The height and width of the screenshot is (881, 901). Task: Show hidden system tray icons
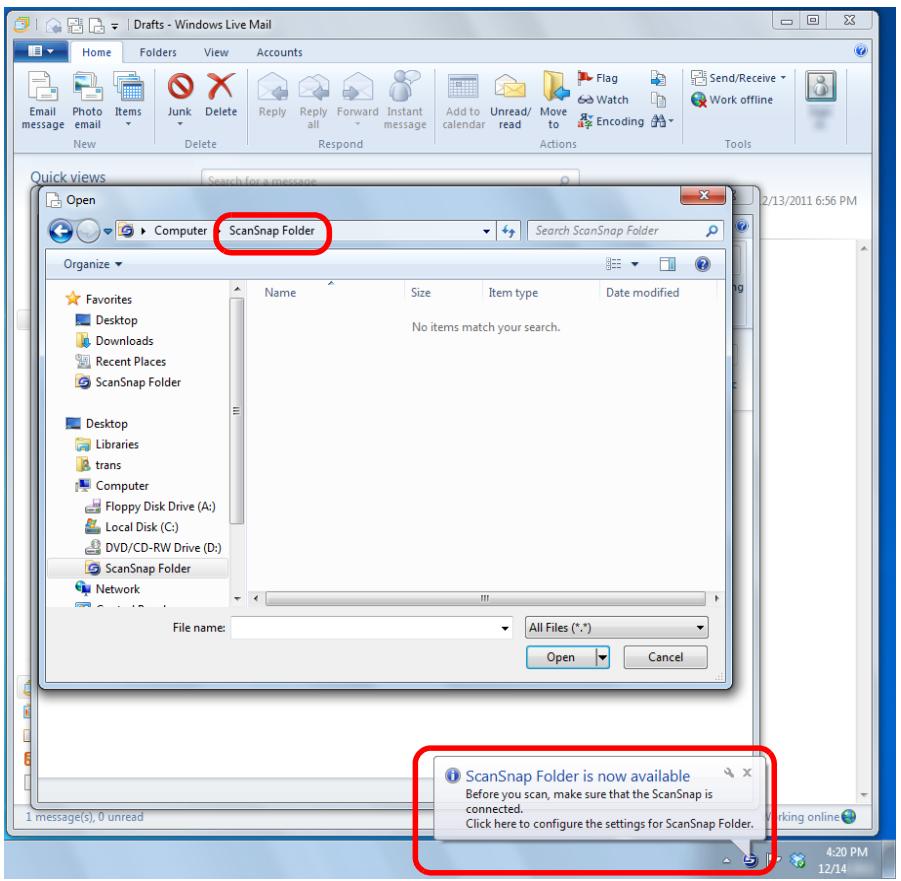[726, 860]
